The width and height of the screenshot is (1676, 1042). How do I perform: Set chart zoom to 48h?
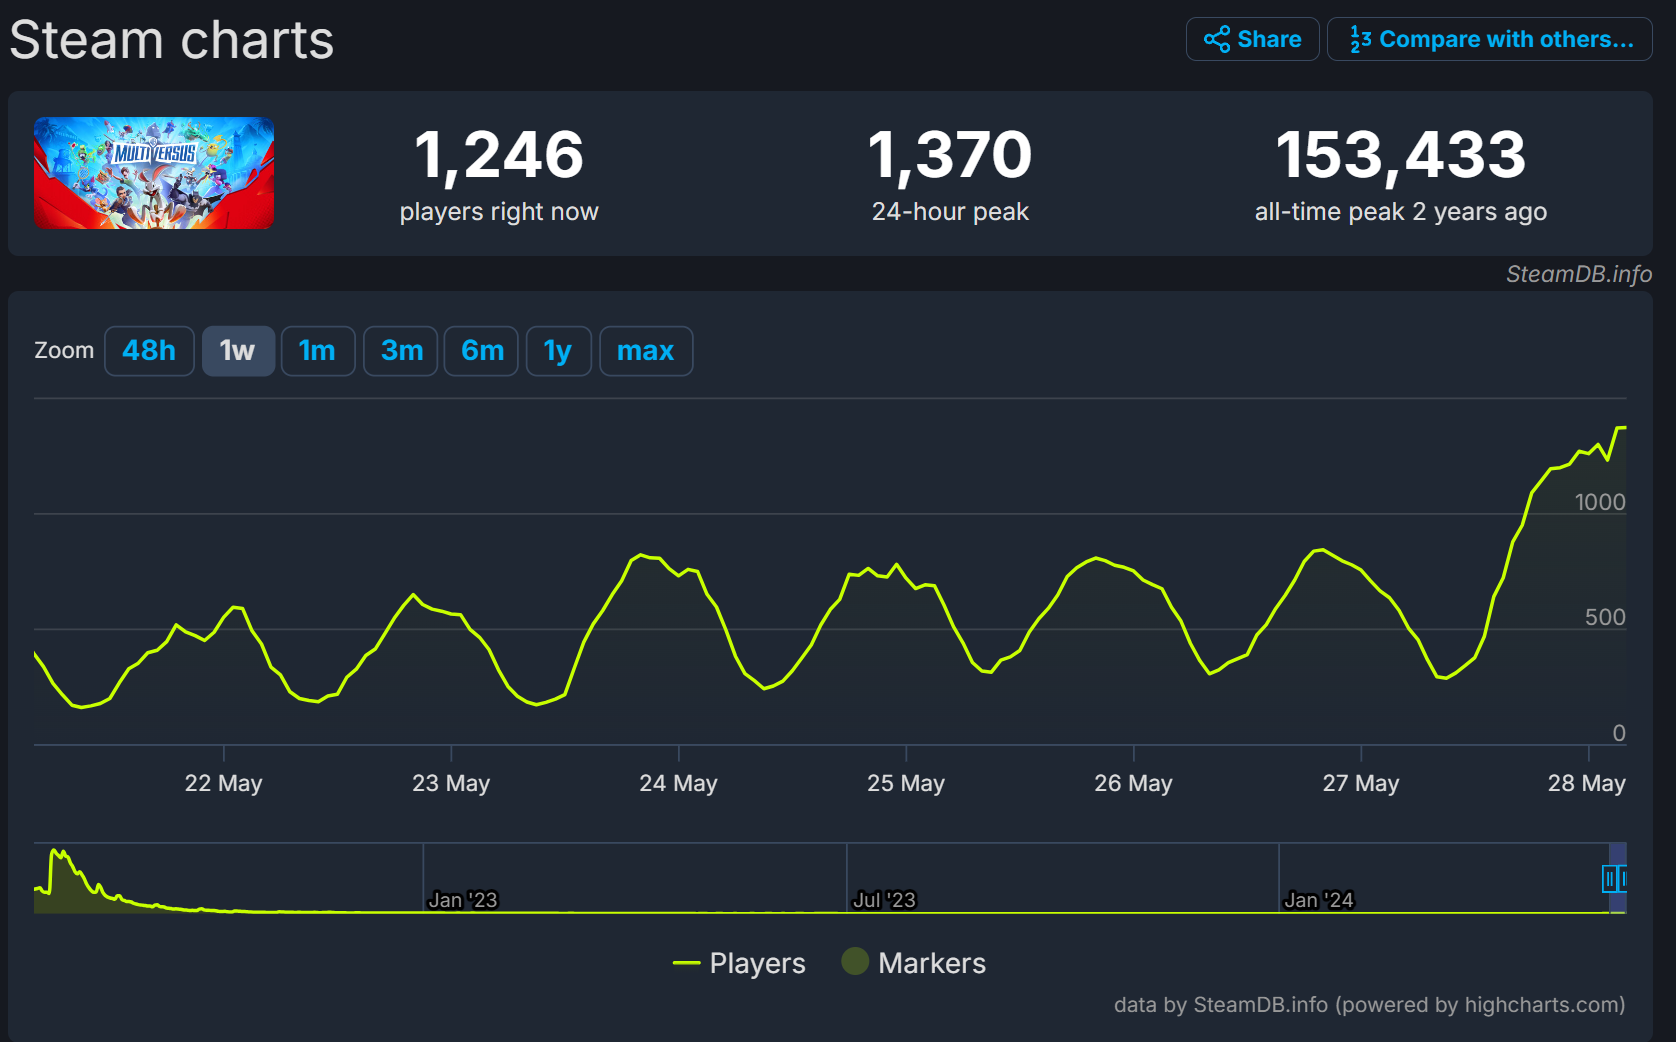click(x=149, y=351)
